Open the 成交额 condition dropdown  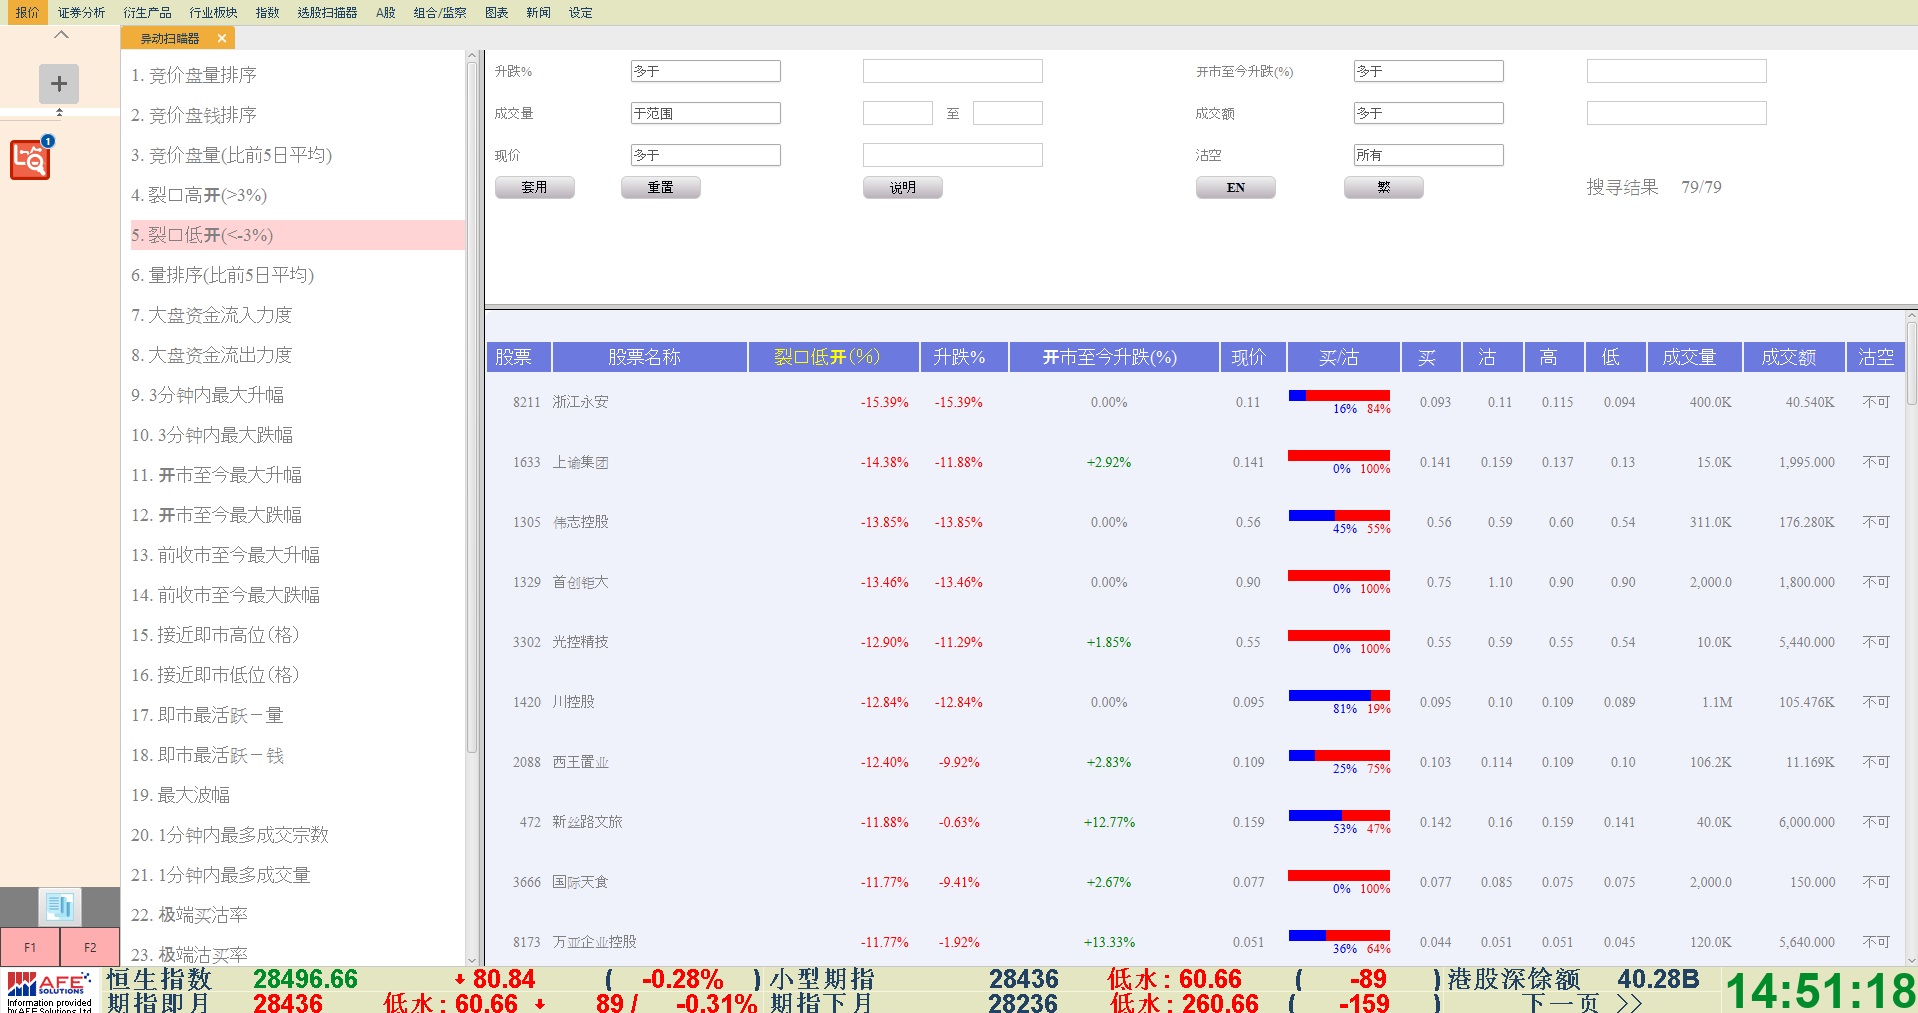1428,113
